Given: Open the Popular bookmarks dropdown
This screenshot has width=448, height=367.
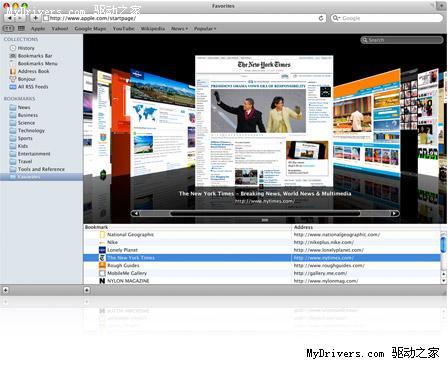Looking at the screenshot, I should pyautogui.click(x=205, y=29).
